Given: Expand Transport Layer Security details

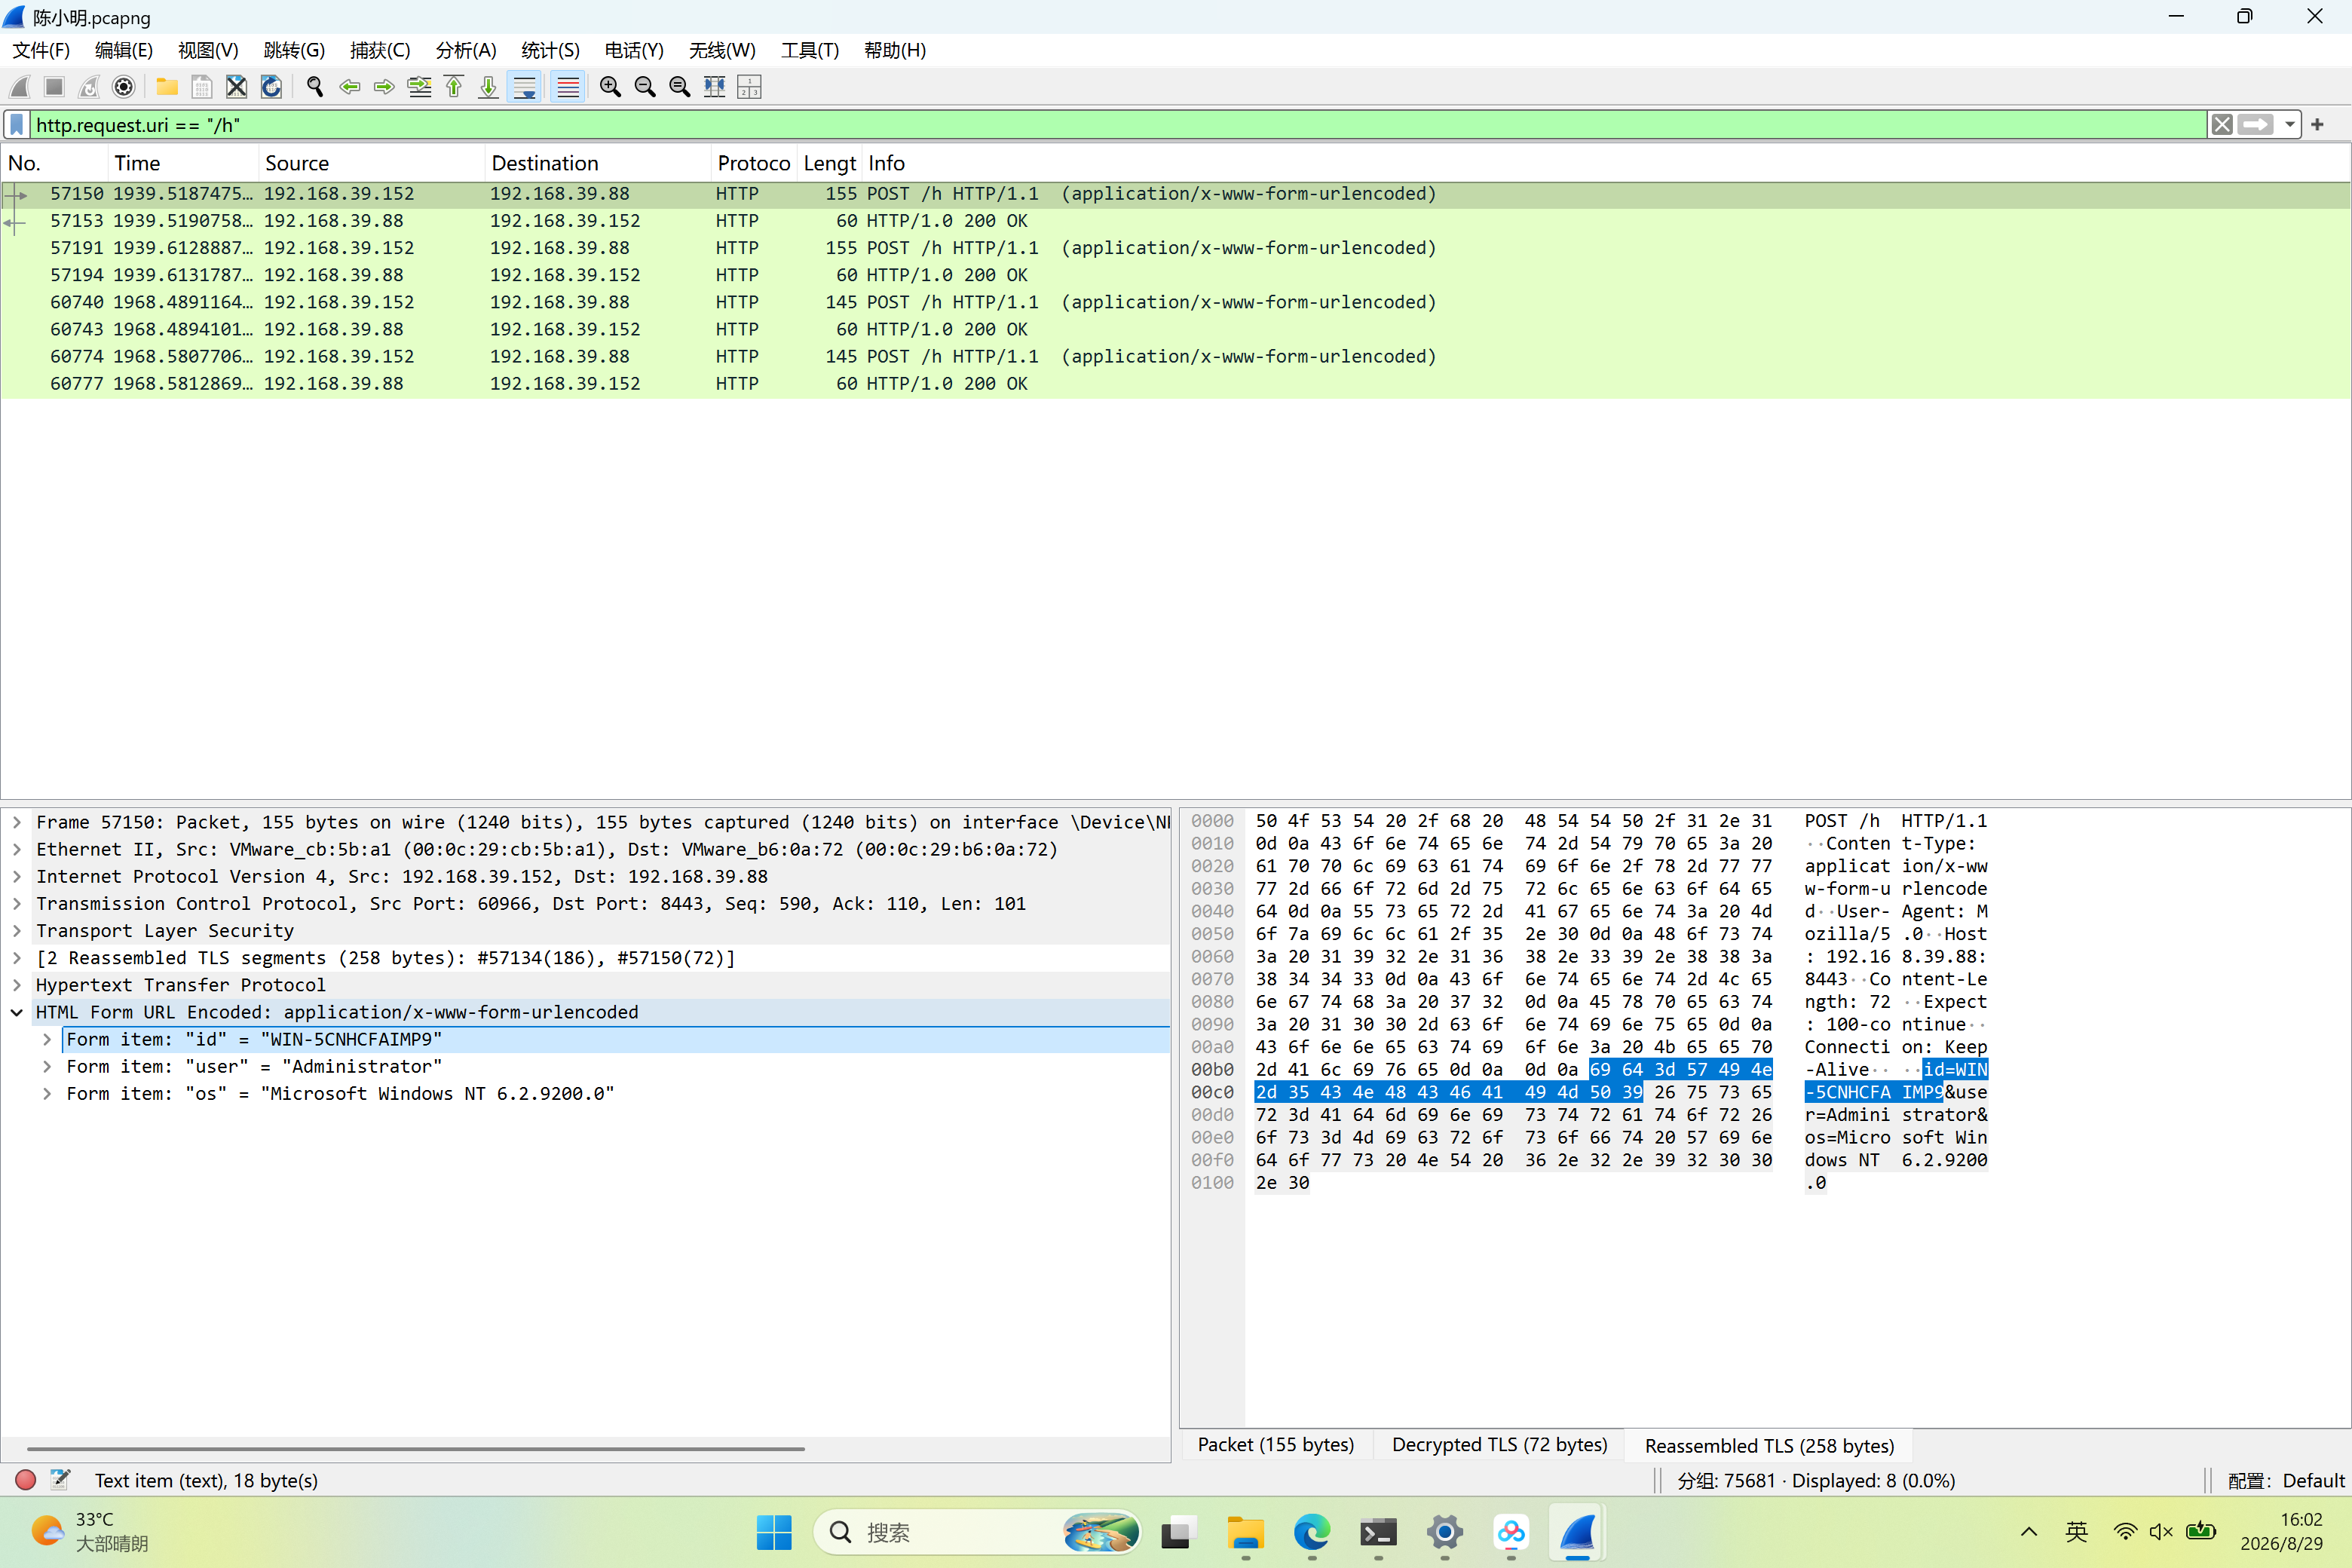Looking at the screenshot, I should pyautogui.click(x=17, y=931).
